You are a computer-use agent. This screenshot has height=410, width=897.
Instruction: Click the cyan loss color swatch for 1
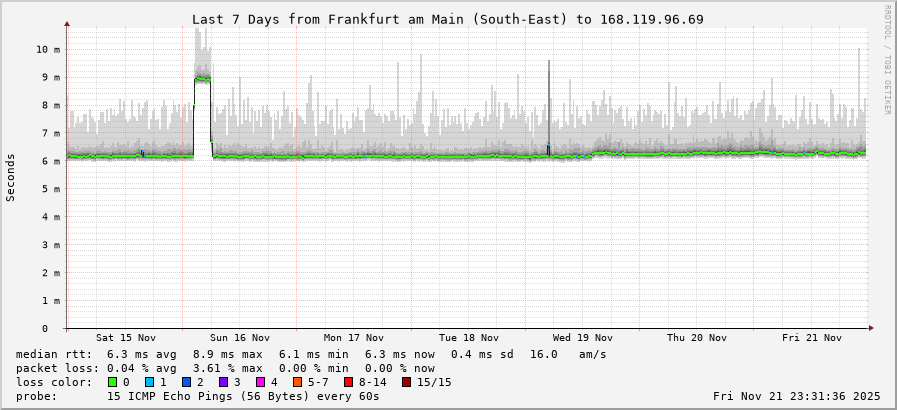coord(150,382)
